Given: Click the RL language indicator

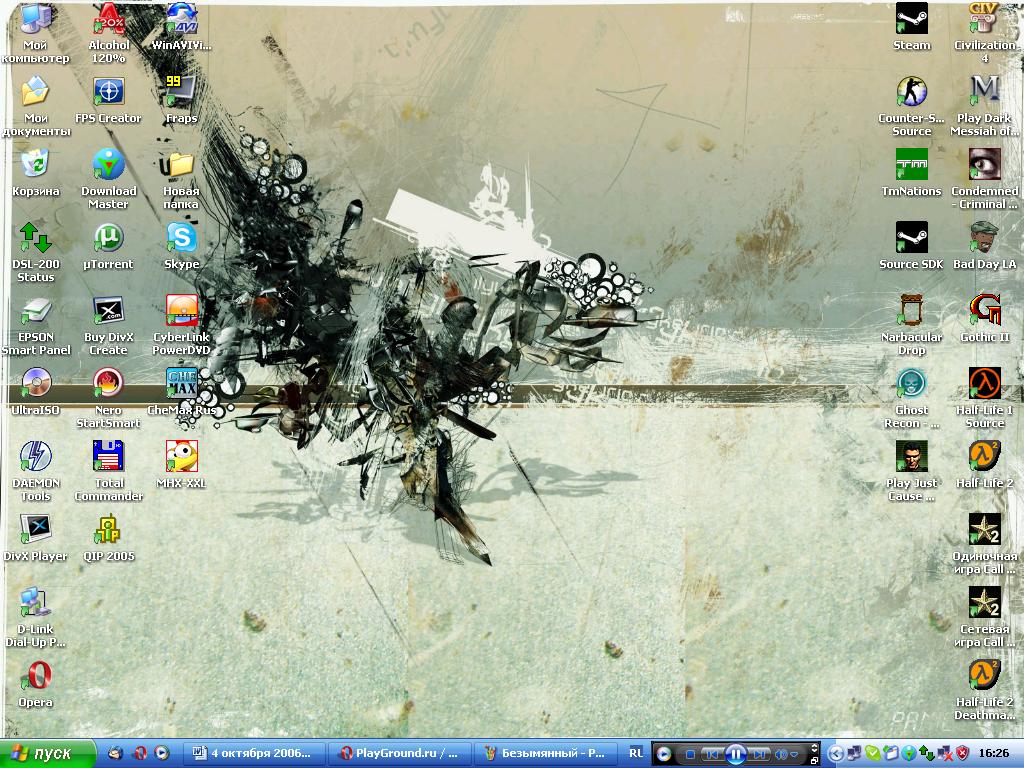Looking at the screenshot, I should 636,754.
